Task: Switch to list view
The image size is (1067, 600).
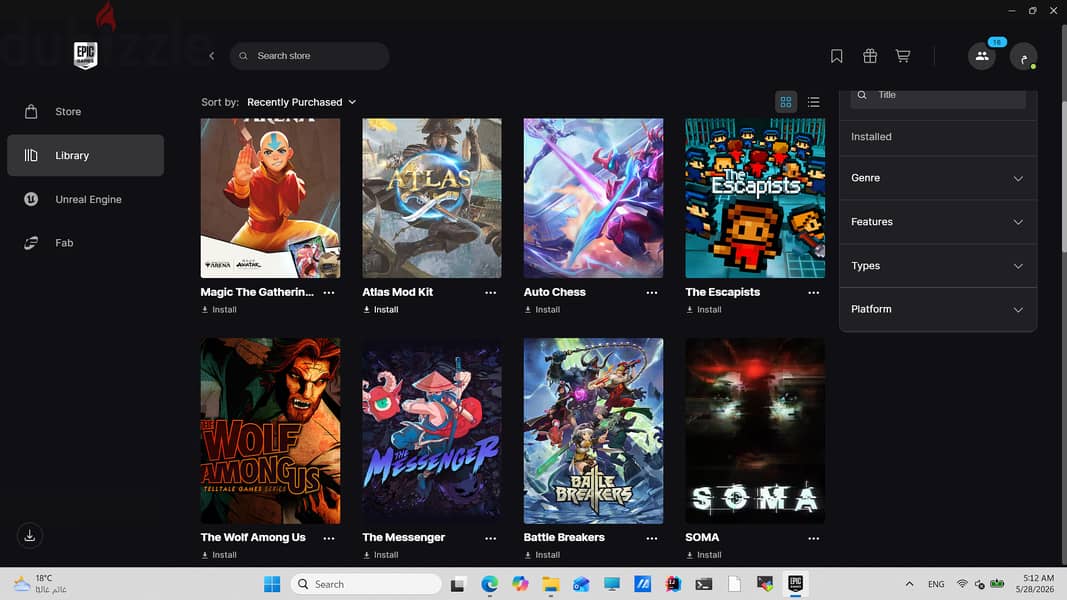Action: [x=813, y=102]
